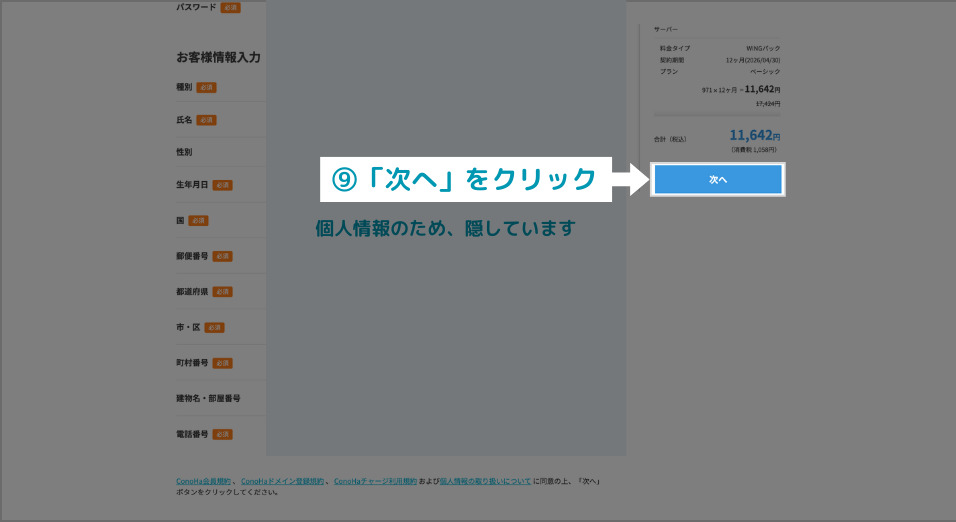Image resolution: width=956 pixels, height=522 pixels.
Task: Click the 町村番号 field label
Action: 192,363
